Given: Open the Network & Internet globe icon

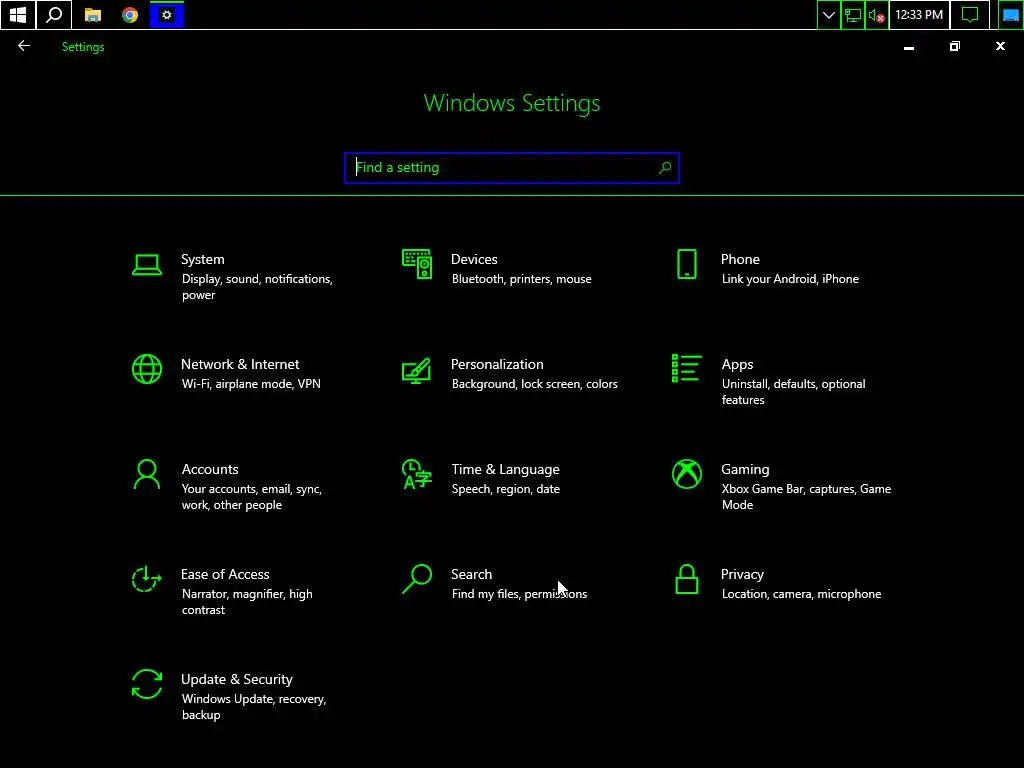Looking at the screenshot, I should (147, 369).
